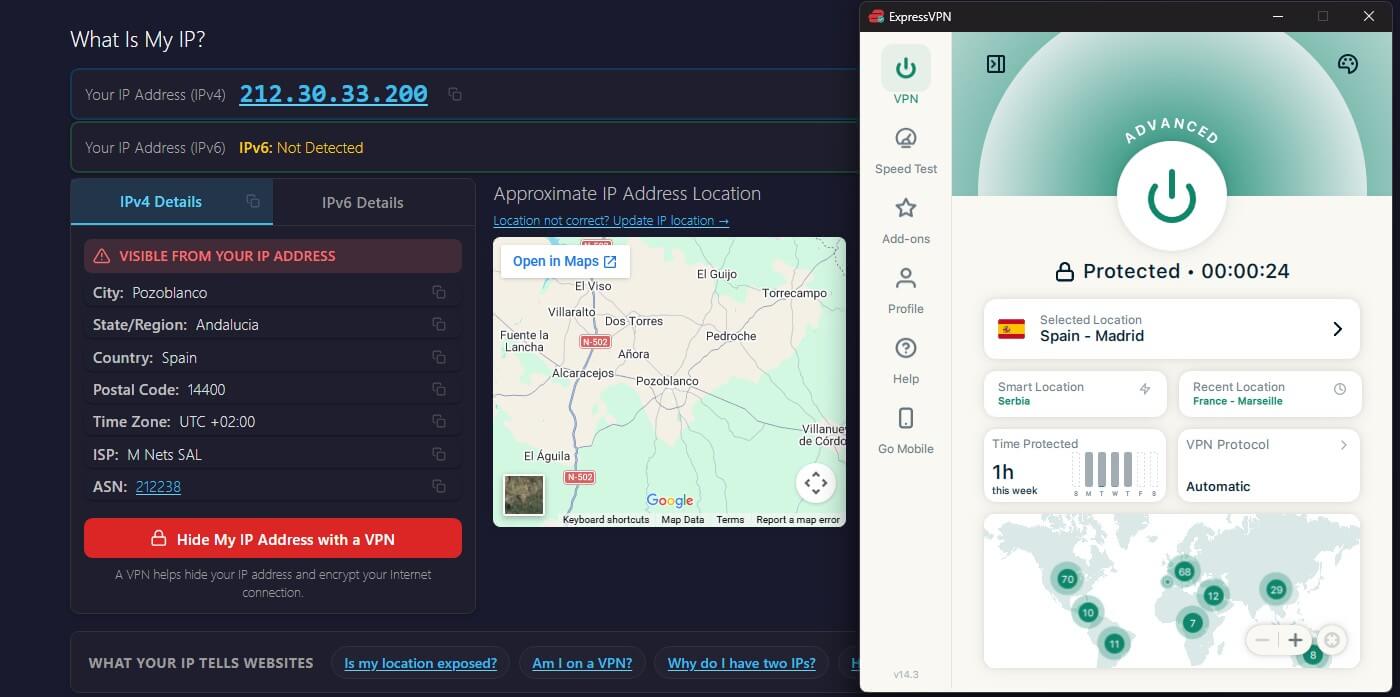Open the ASN 212238 link

coord(158,487)
